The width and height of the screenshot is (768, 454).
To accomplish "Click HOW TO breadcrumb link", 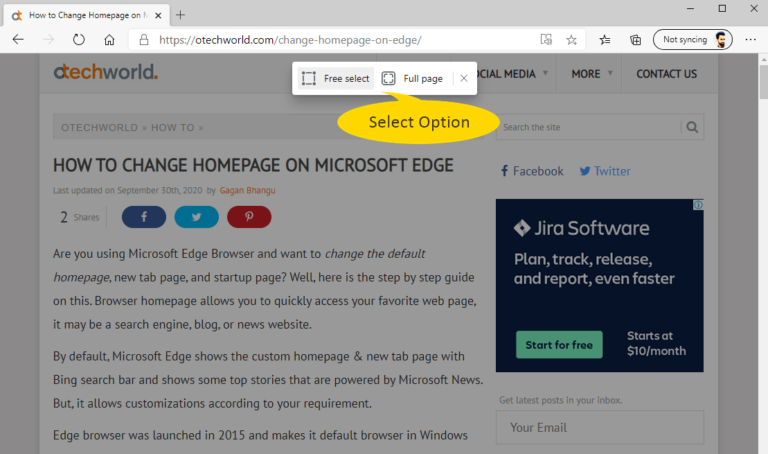I will point(172,128).
